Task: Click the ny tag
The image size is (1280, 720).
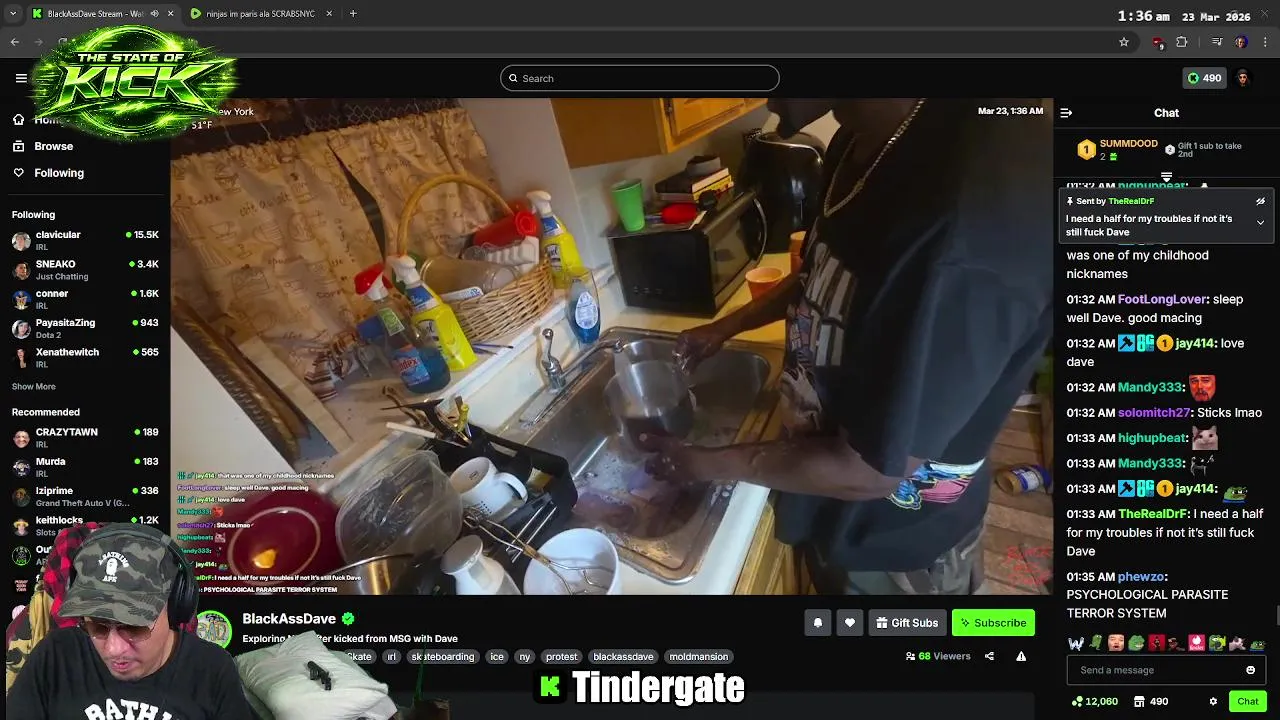Action: pos(525,657)
